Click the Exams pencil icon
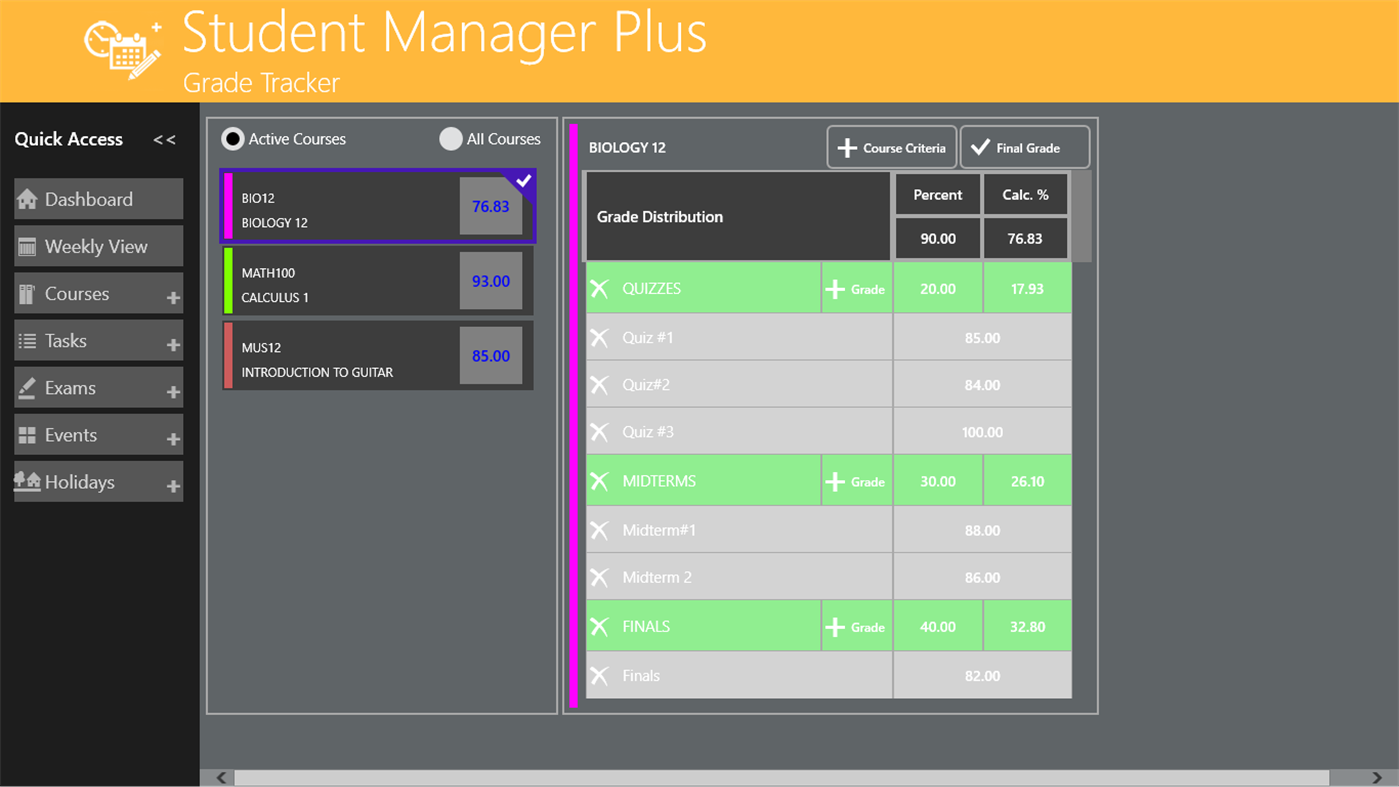Viewport: 1399px width, 787px height. click(x=27, y=387)
